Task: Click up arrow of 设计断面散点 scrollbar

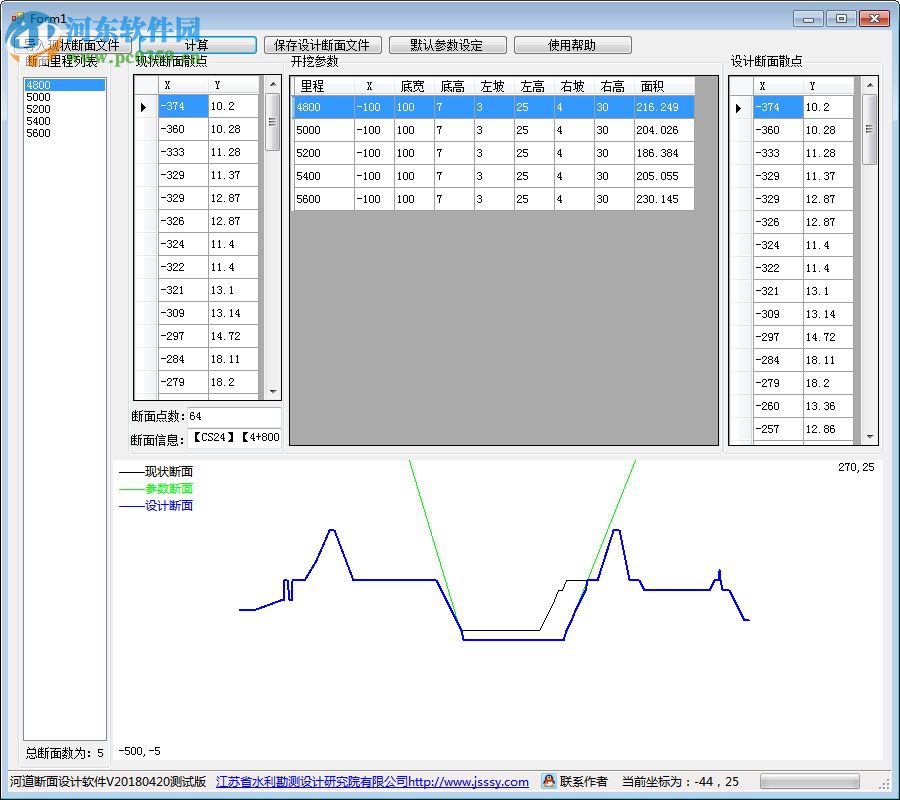Action: (x=869, y=86)
